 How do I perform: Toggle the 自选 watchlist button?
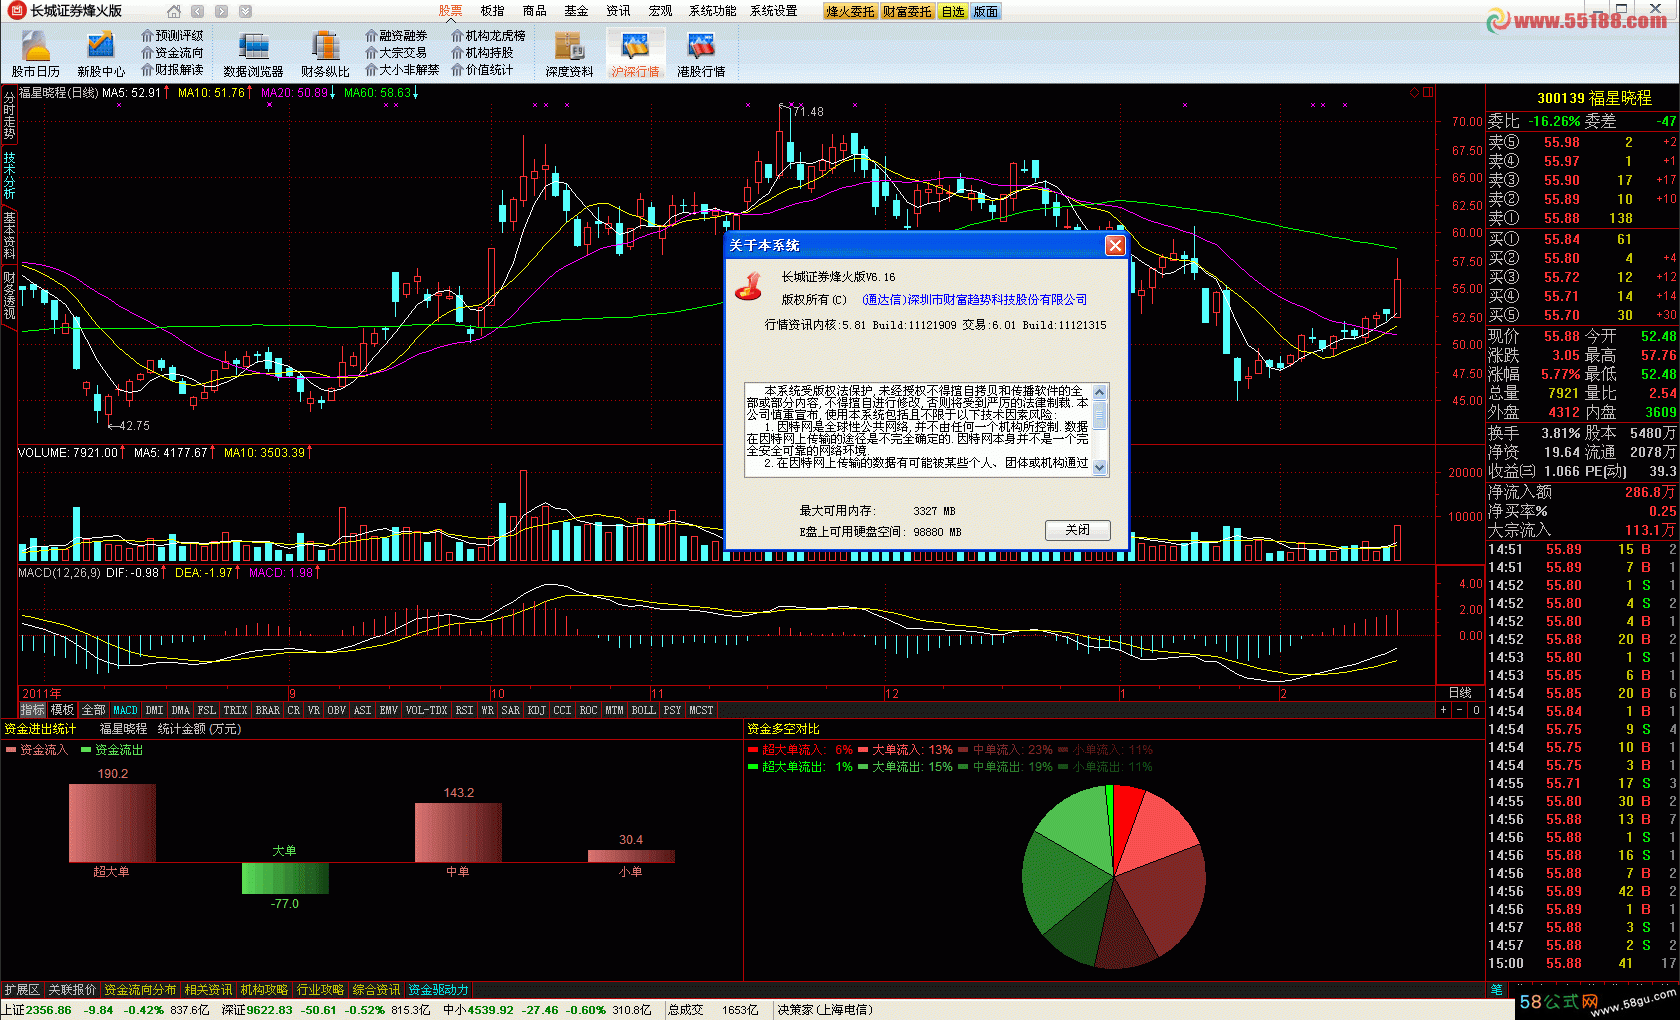click(x=953, y=12)
